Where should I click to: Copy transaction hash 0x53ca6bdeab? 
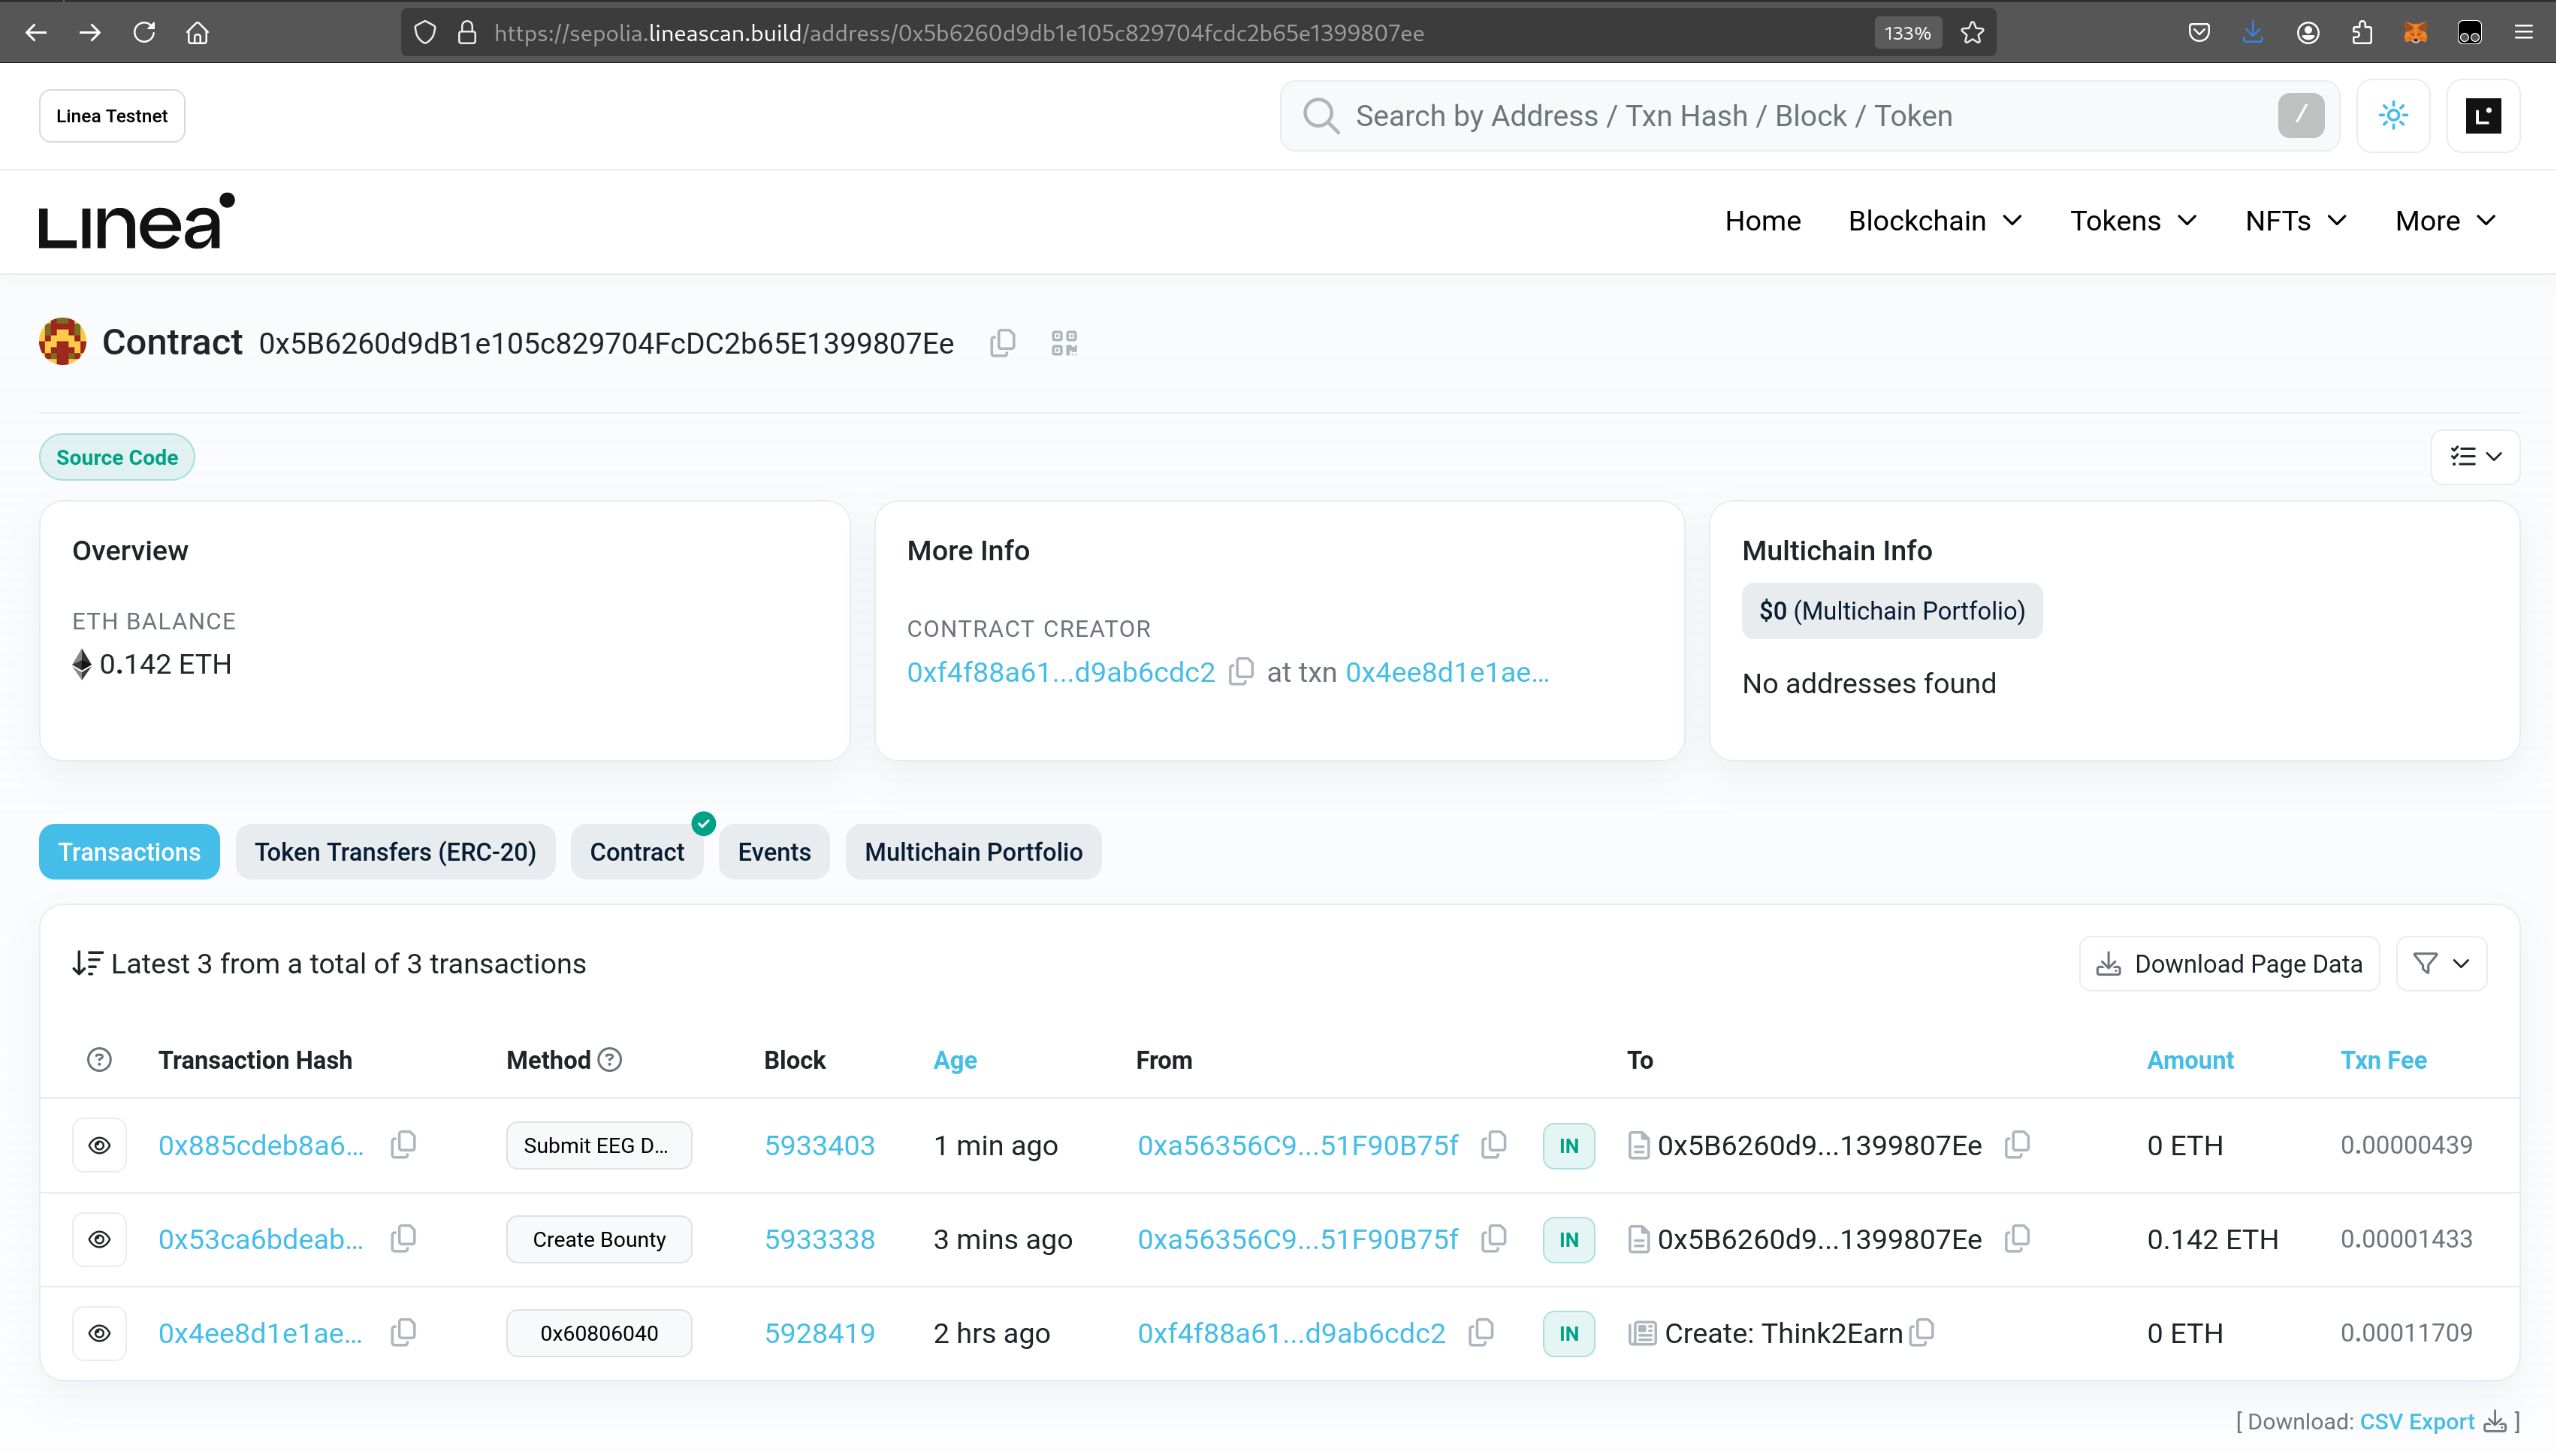tap(403, 1239)
